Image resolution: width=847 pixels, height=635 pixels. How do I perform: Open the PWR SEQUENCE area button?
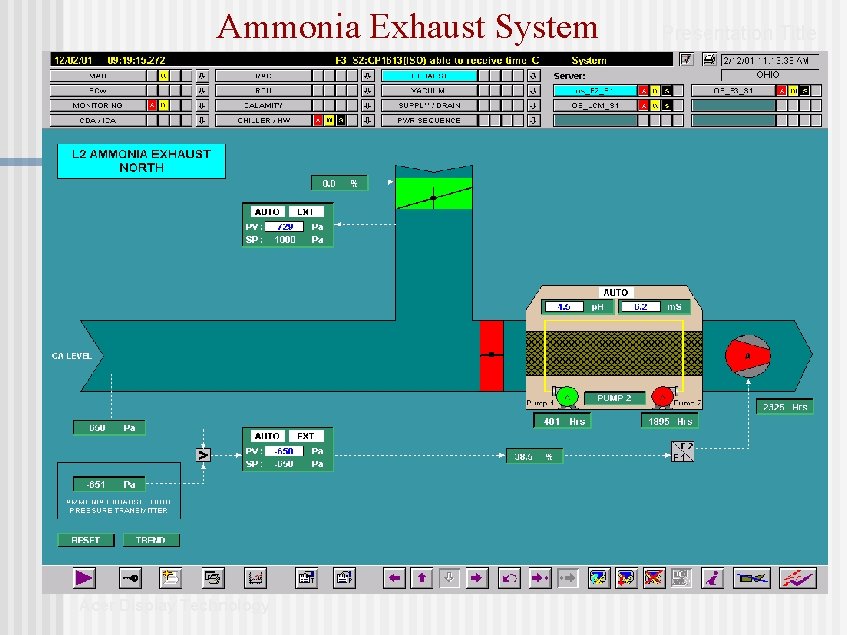tap(429, 120)
